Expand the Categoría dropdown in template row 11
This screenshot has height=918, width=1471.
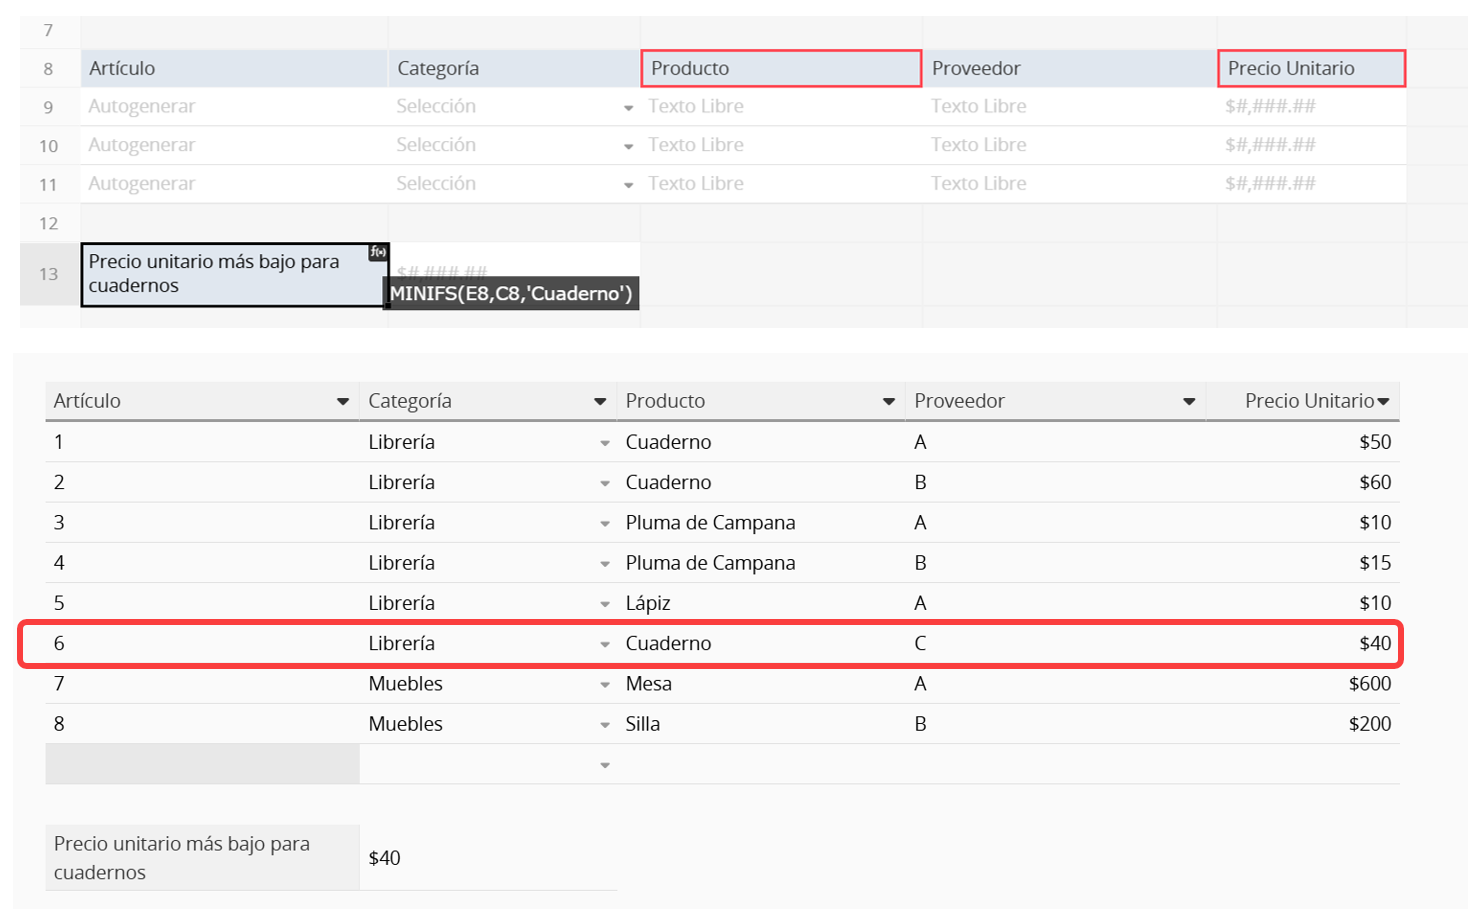pyautogui.click(x=628, y=185)
